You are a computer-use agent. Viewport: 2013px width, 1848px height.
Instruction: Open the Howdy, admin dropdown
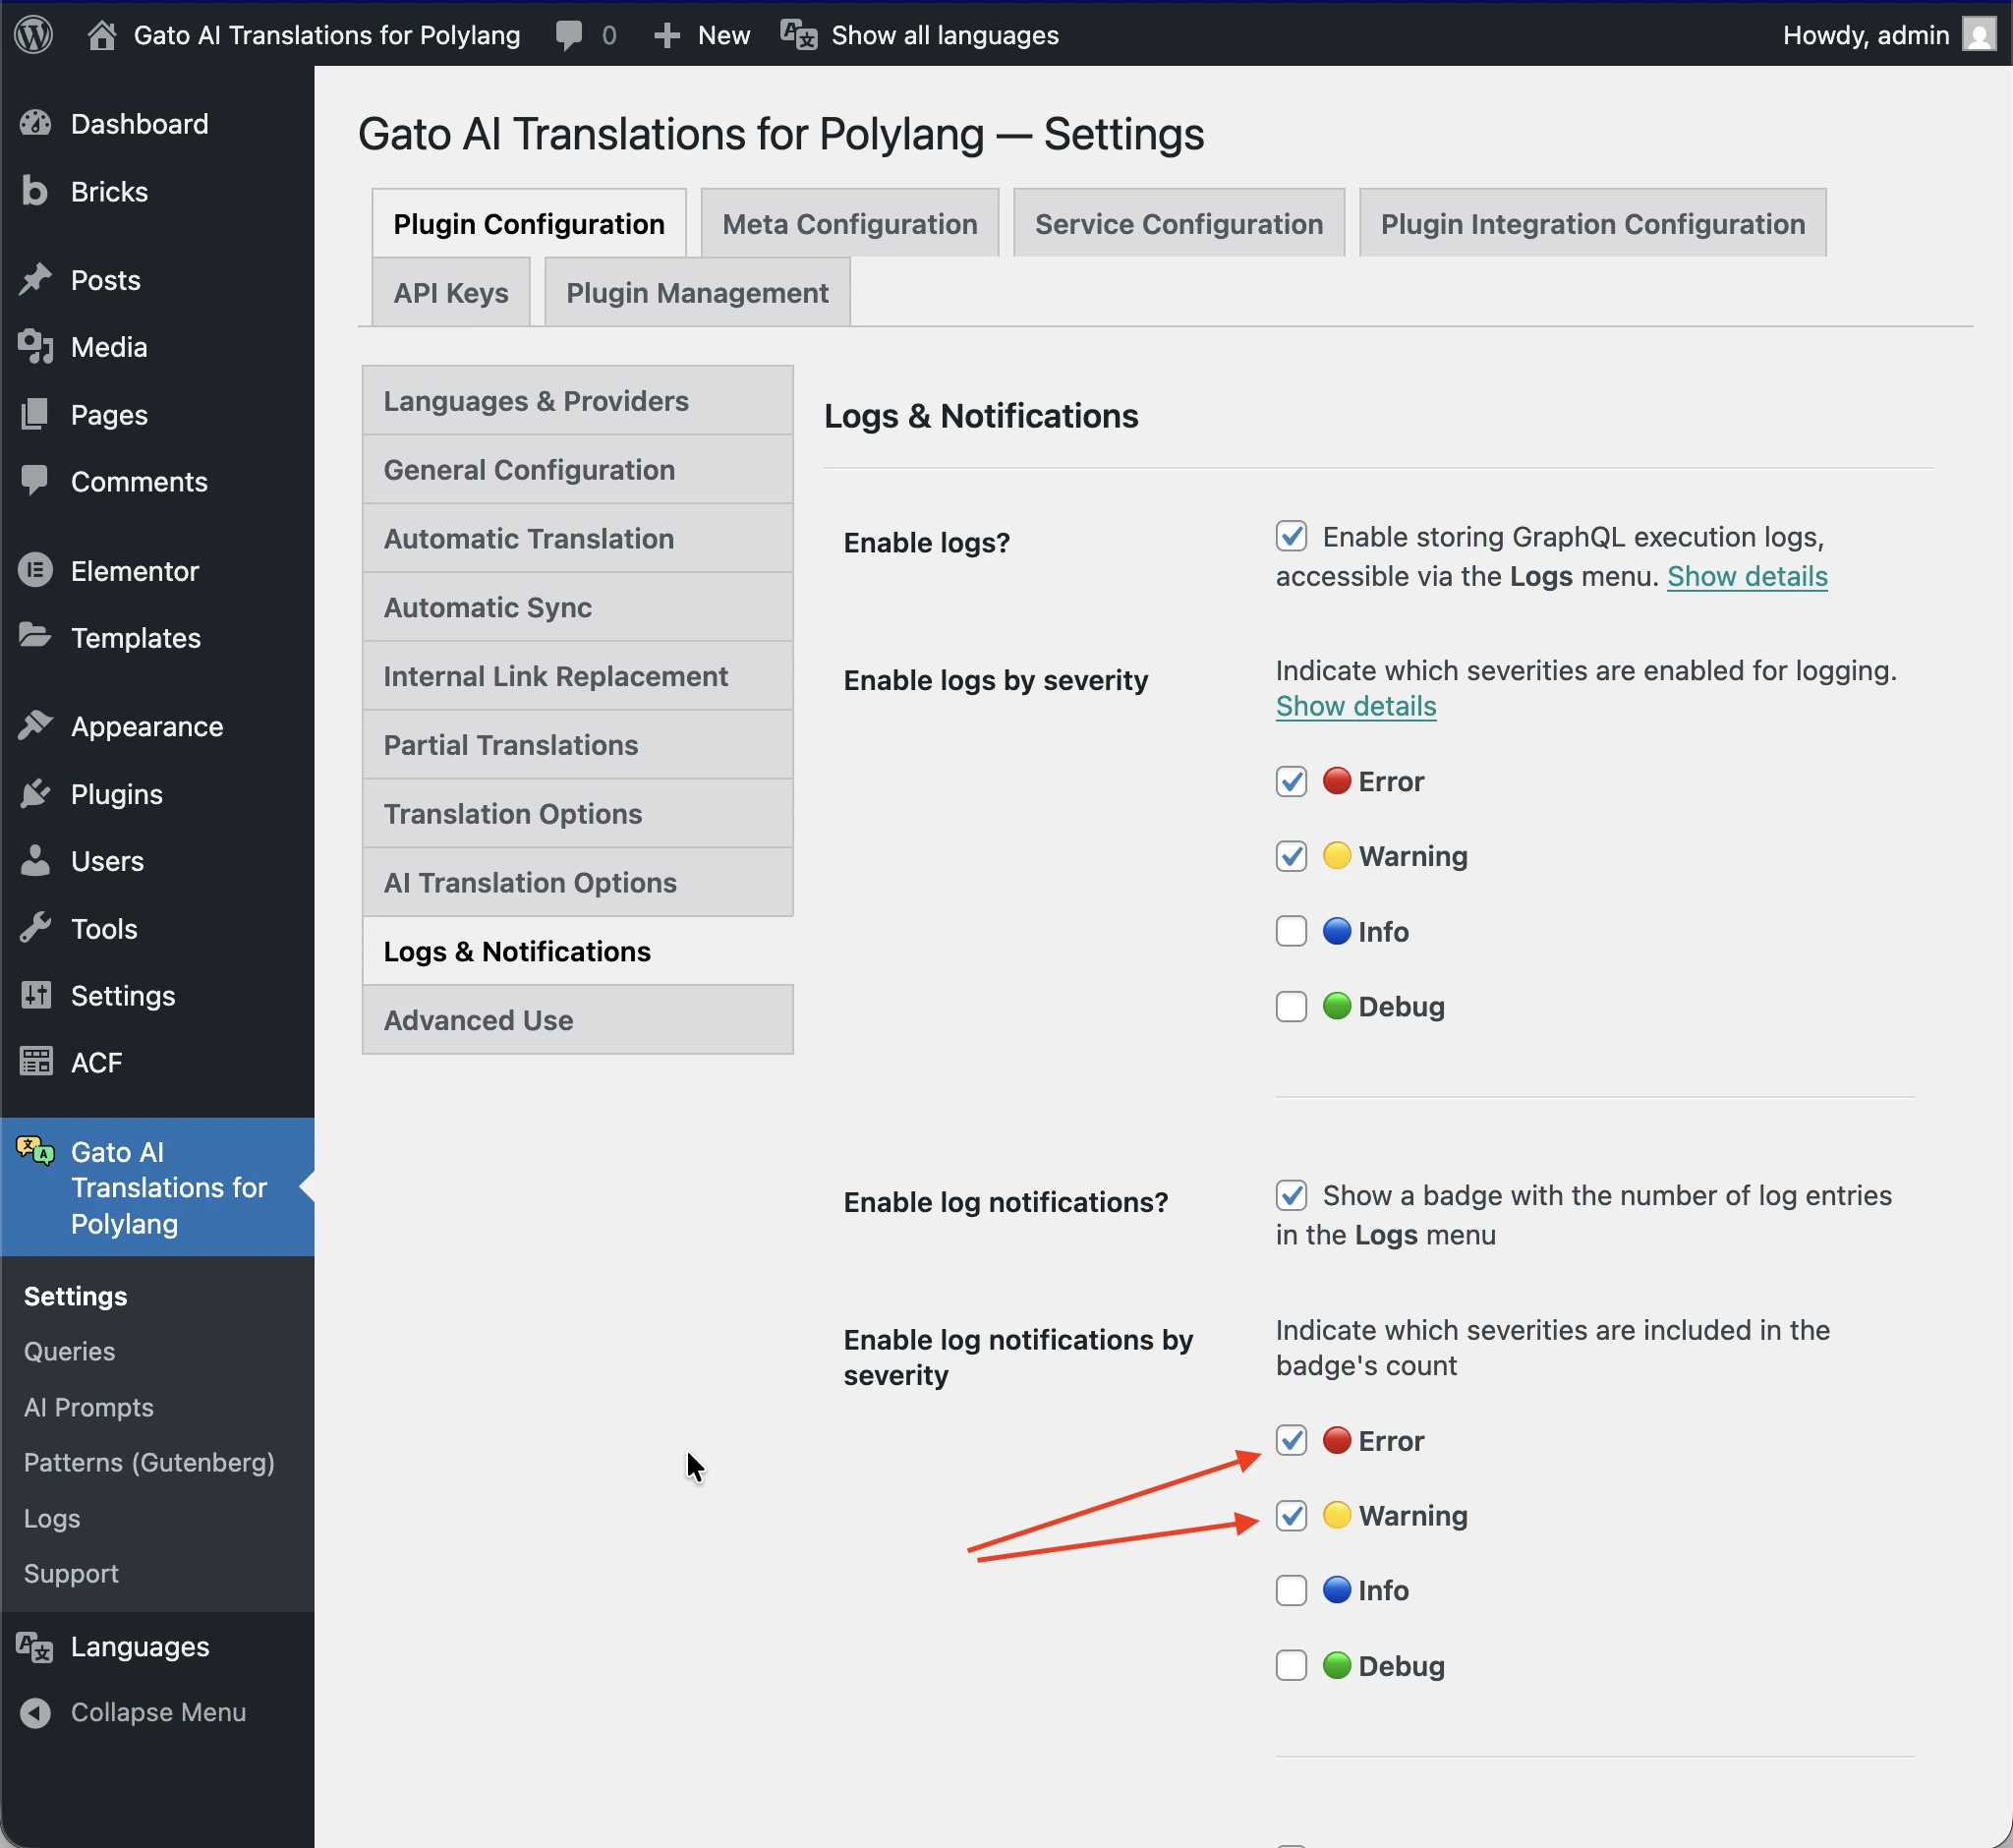point(1866,34)
